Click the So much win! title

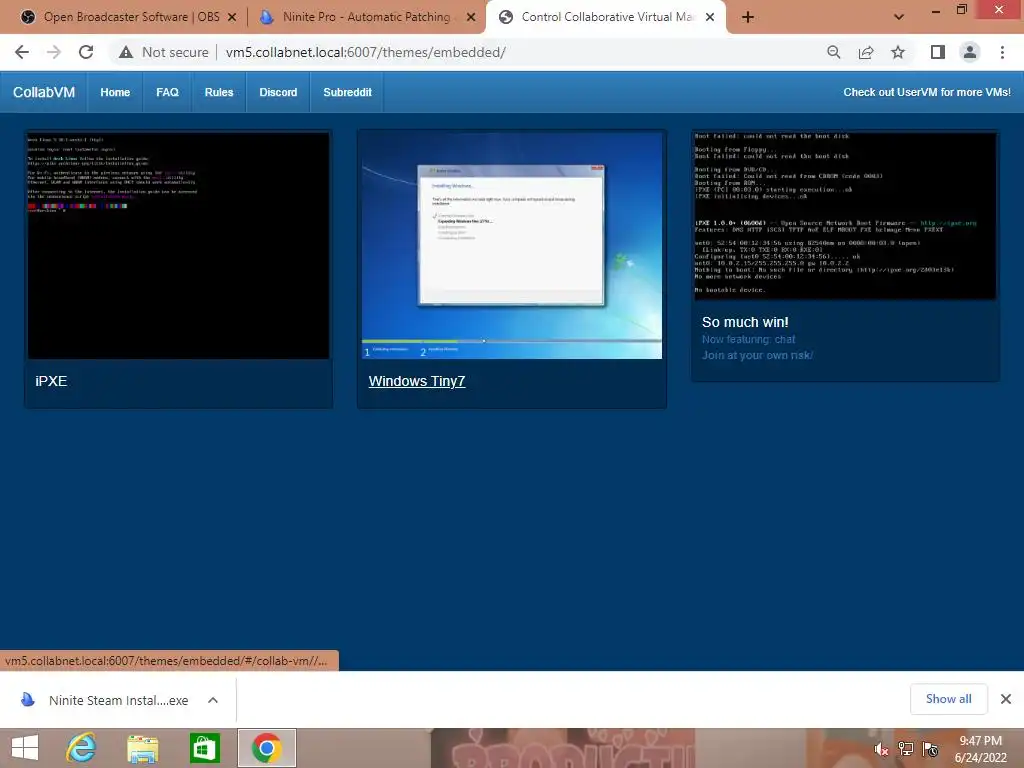pos(745,322)
